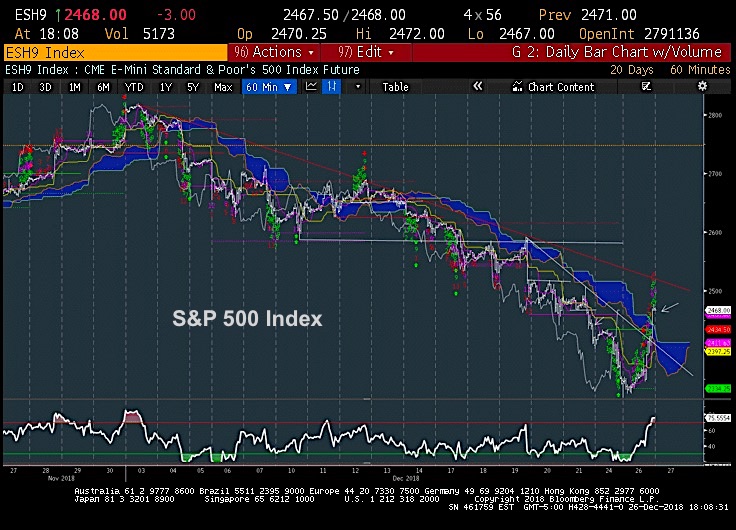The image size is (736, 530).
Task: Select the YTD time range
Action: coord(134,87)
